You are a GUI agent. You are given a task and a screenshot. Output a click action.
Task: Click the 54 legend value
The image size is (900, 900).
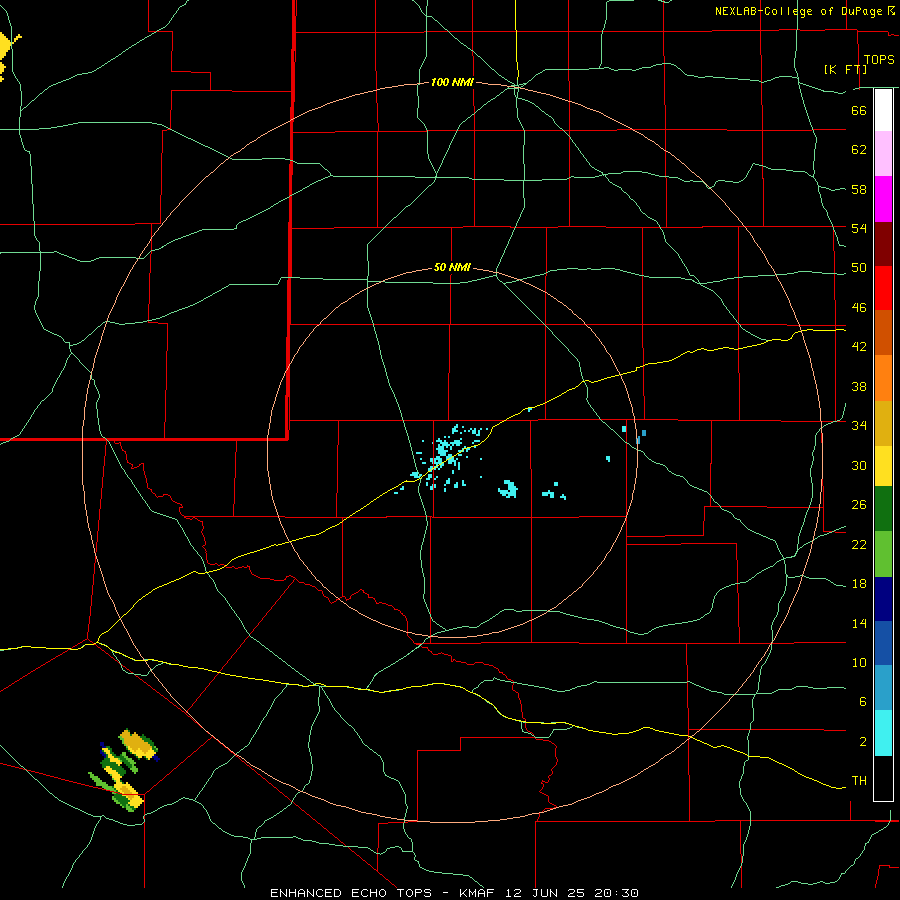859,228
